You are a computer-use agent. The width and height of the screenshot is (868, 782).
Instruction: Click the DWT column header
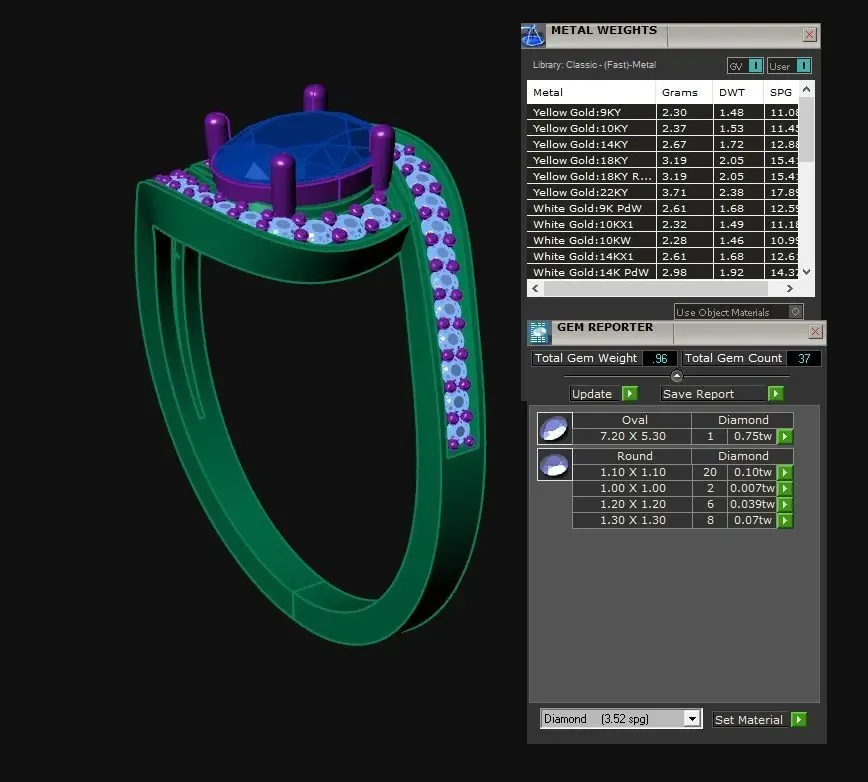(x=738, y=92)
